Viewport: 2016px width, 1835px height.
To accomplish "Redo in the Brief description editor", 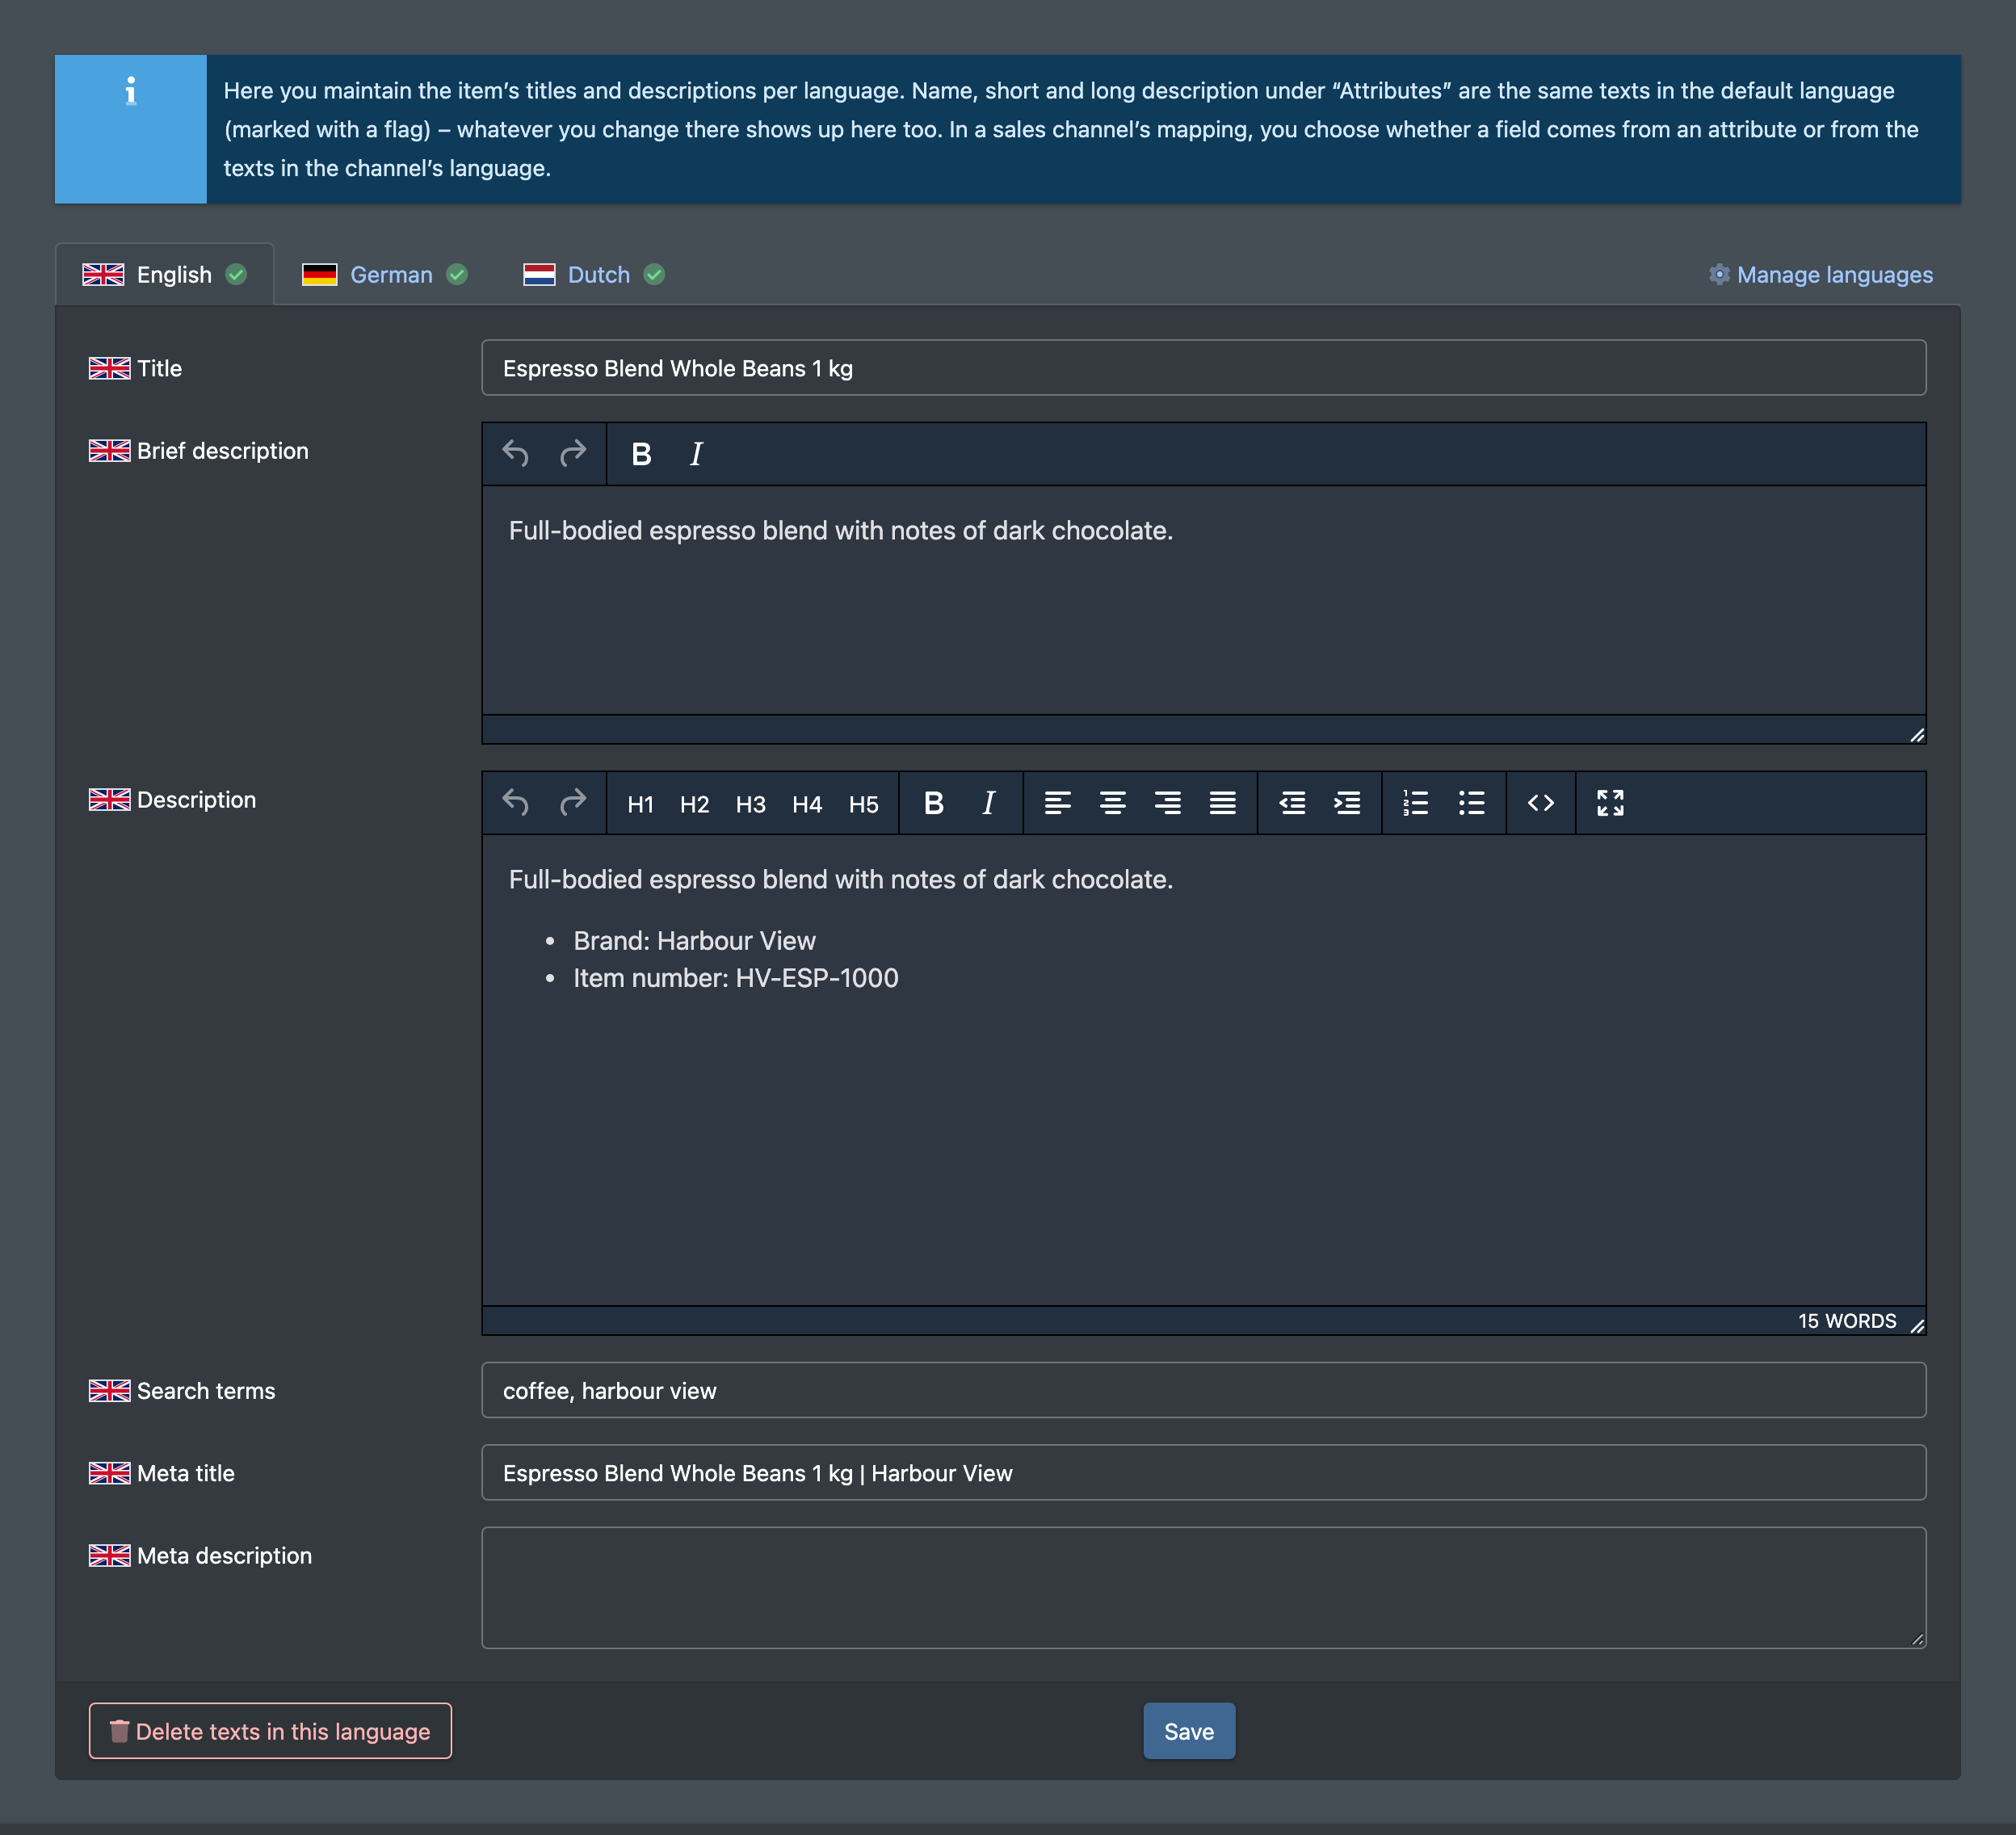I will (x=573, y=454).
